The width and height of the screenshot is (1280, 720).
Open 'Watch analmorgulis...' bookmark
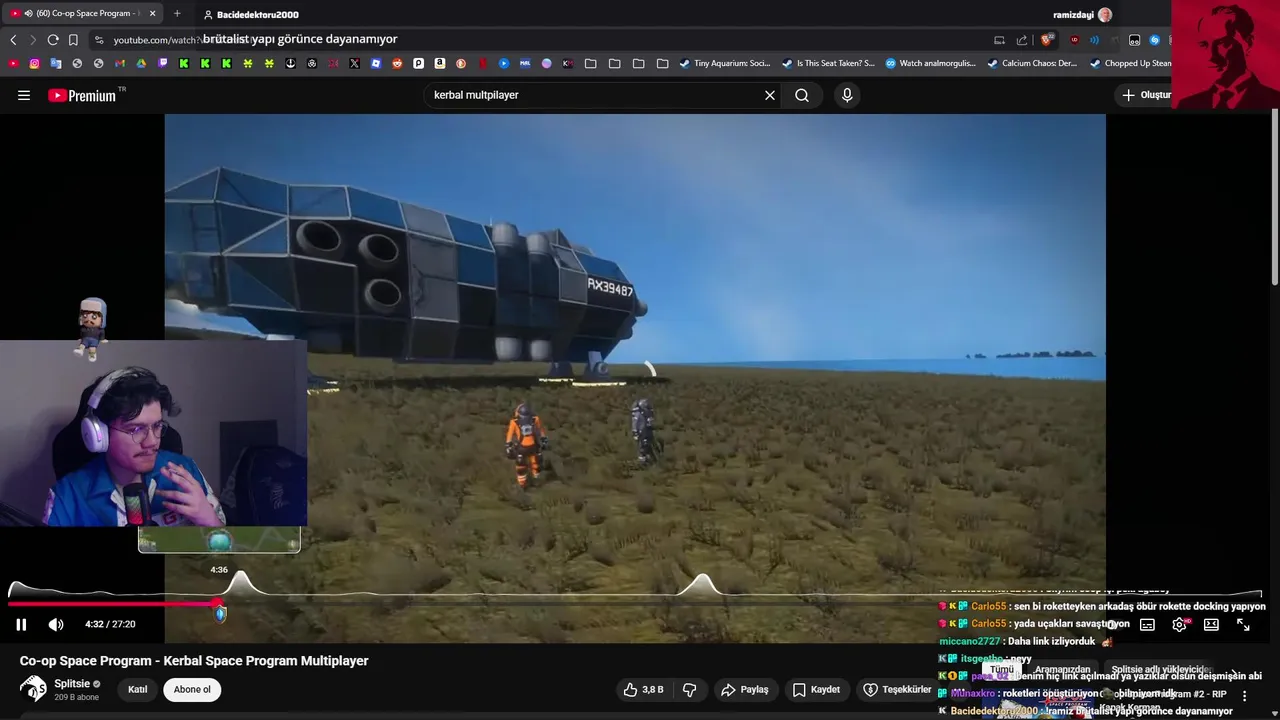point(930,63)
